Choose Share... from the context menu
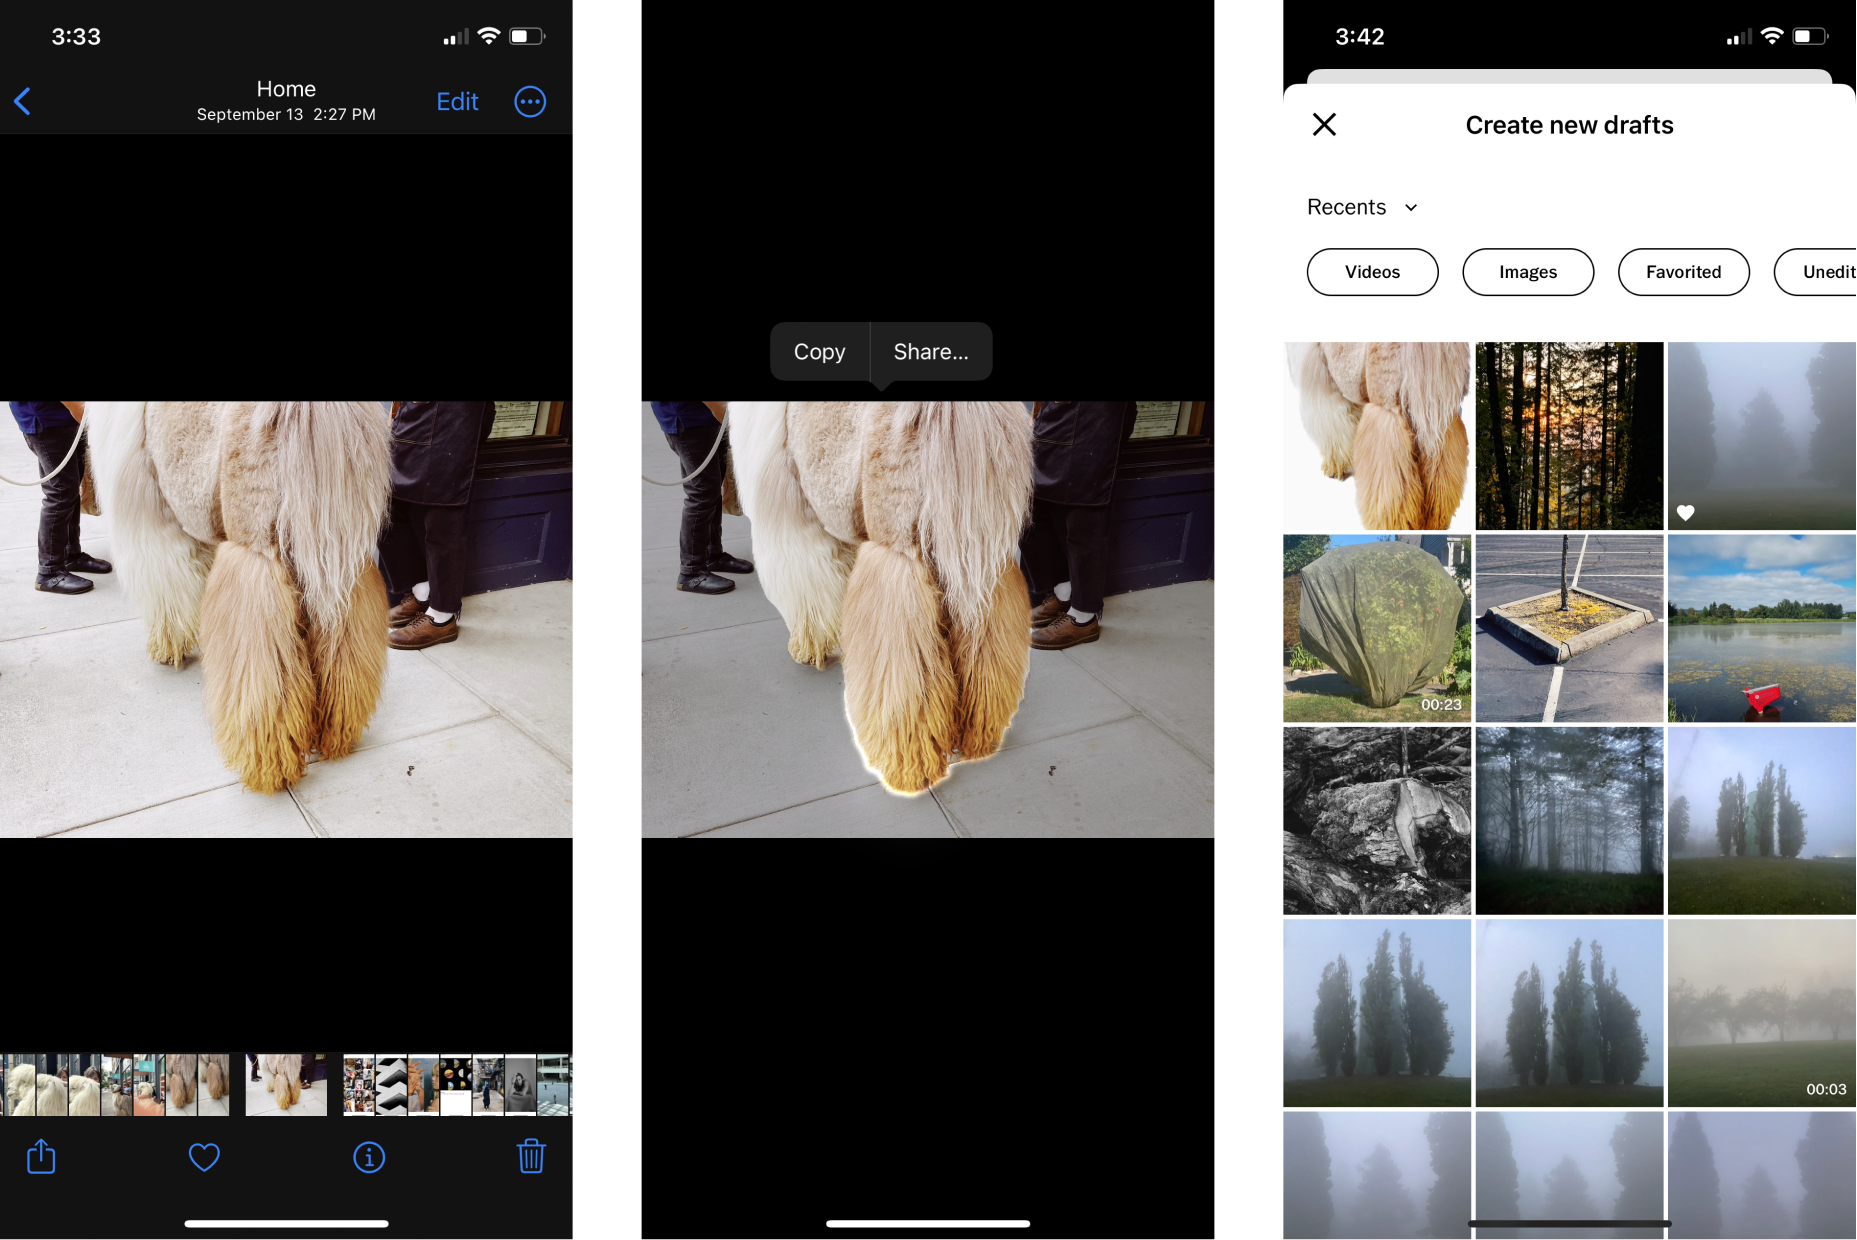 tap(931, 351)
